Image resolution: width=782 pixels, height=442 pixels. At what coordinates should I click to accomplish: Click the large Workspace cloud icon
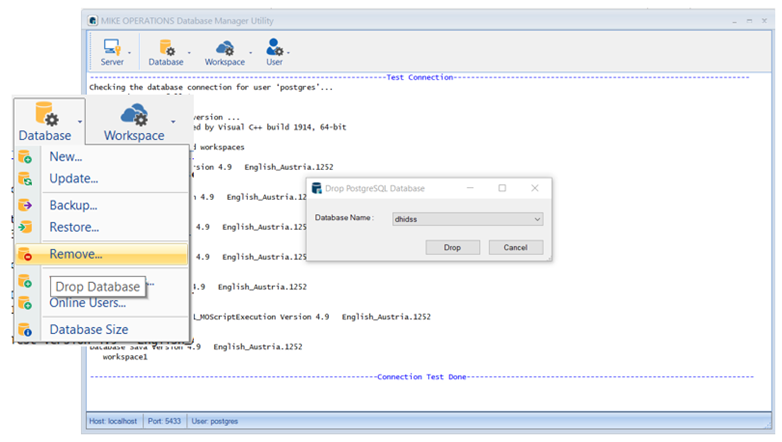pyautogui.click(x=134, y=115)
